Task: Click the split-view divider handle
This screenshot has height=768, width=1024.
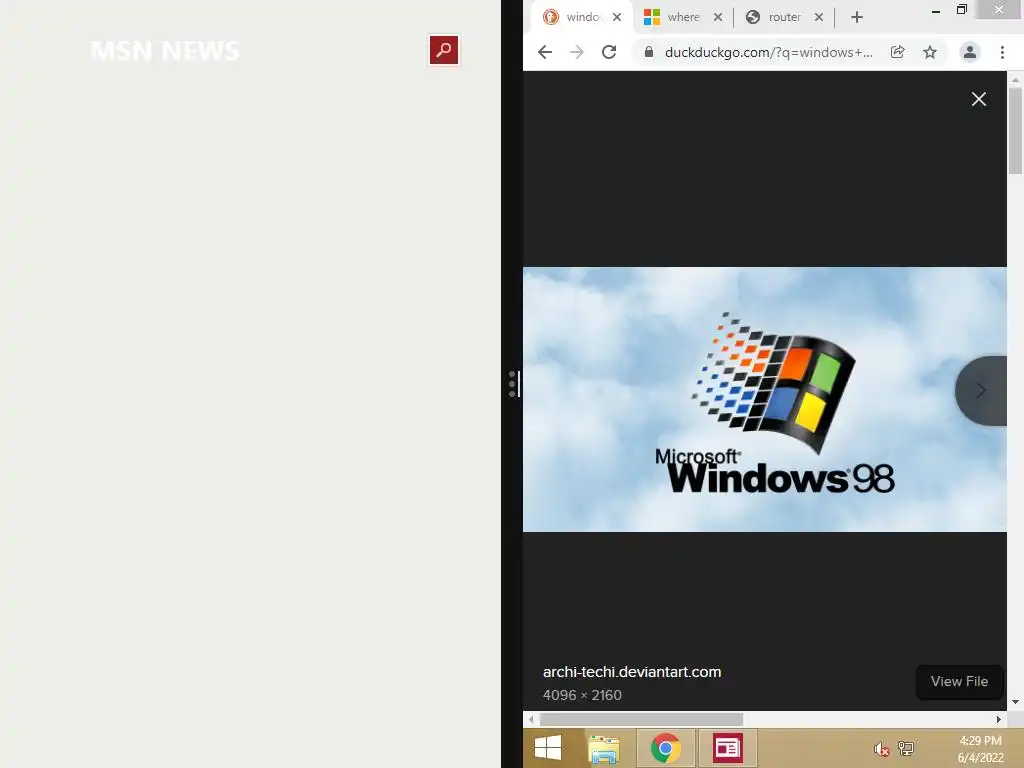Action: point(513,384)
